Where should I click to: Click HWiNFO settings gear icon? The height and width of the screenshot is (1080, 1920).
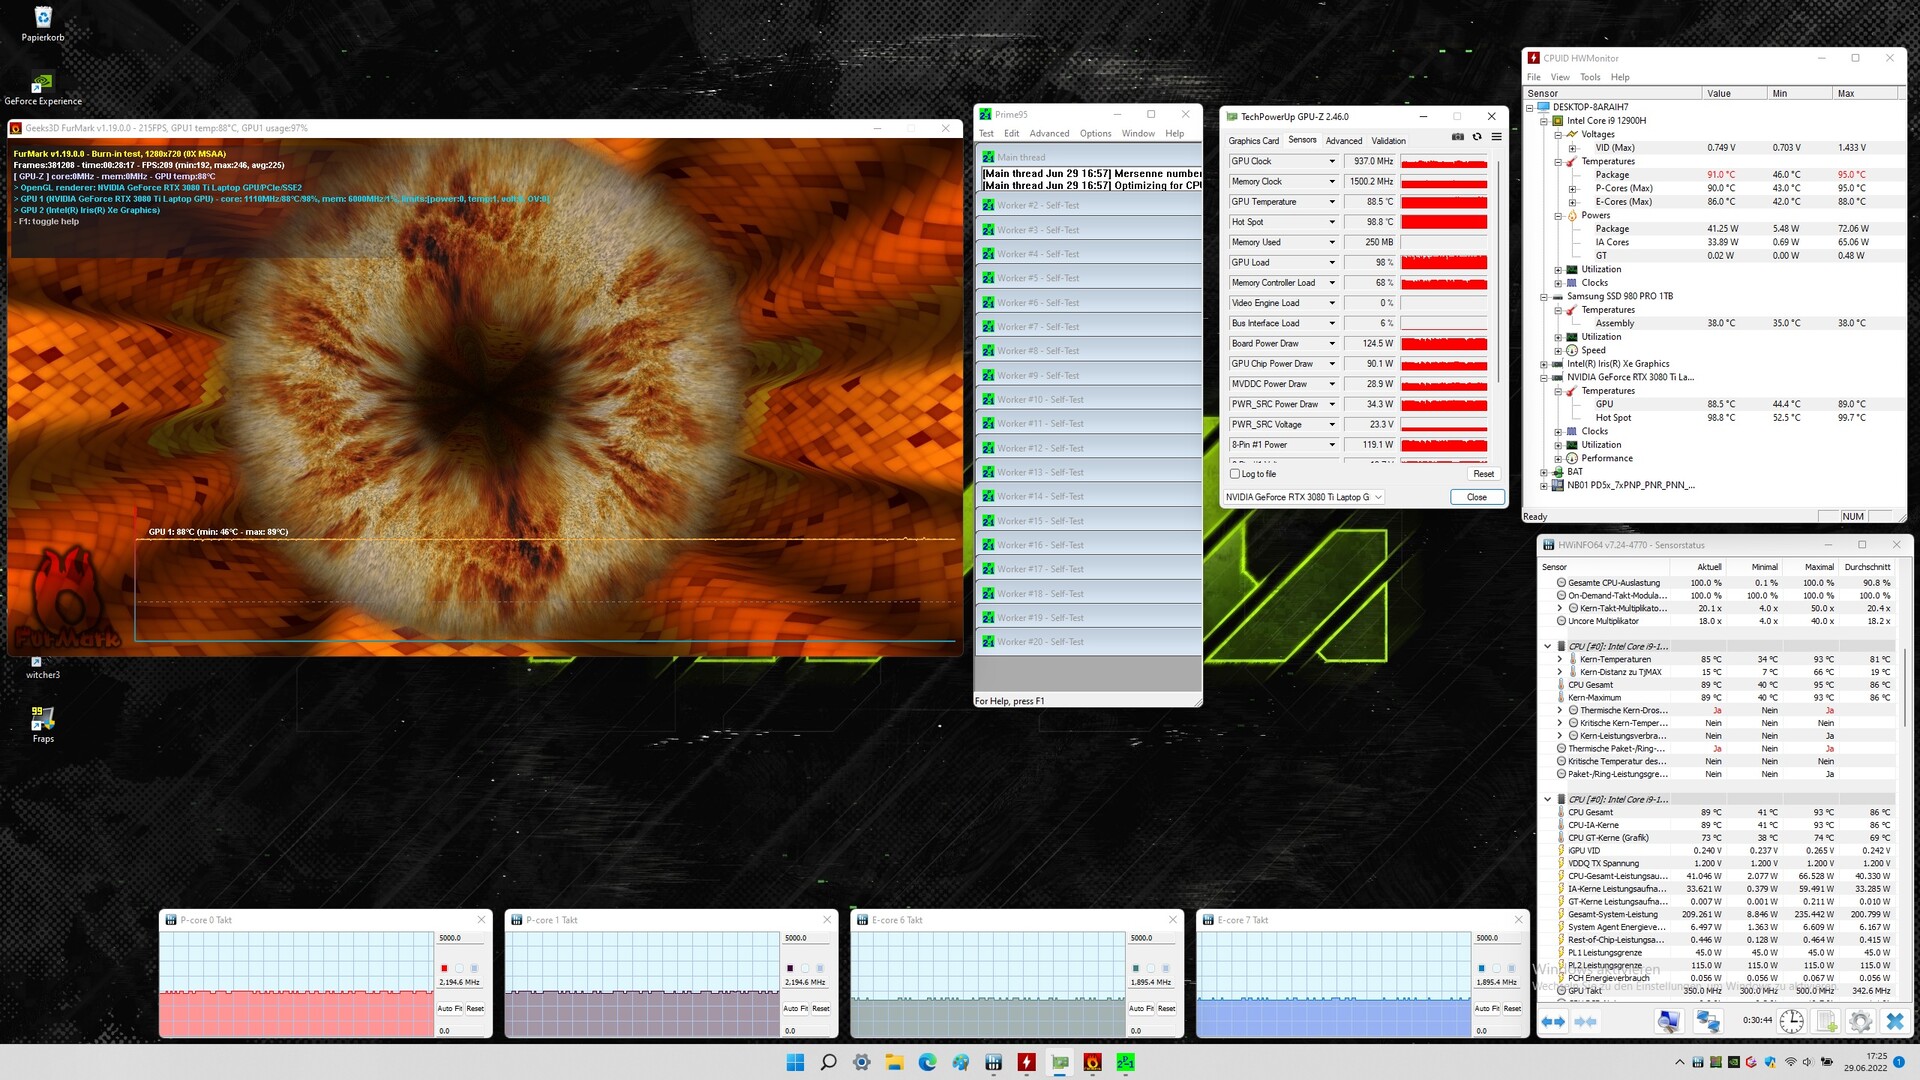[x=1860, y=1021]
